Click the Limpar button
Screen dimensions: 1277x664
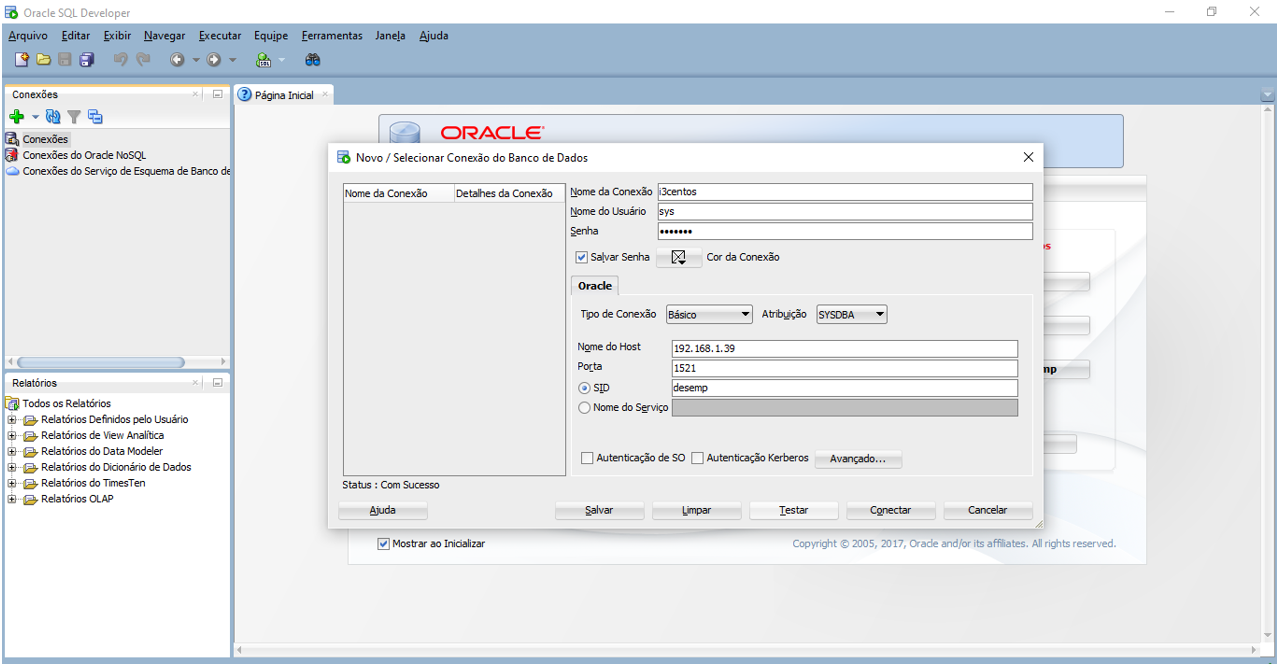tap(697, 510)
